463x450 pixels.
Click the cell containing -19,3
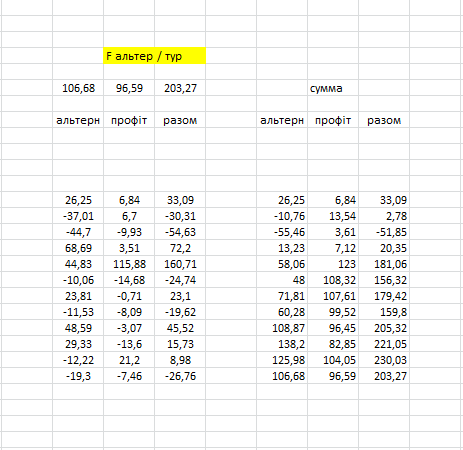click(78, 376)
